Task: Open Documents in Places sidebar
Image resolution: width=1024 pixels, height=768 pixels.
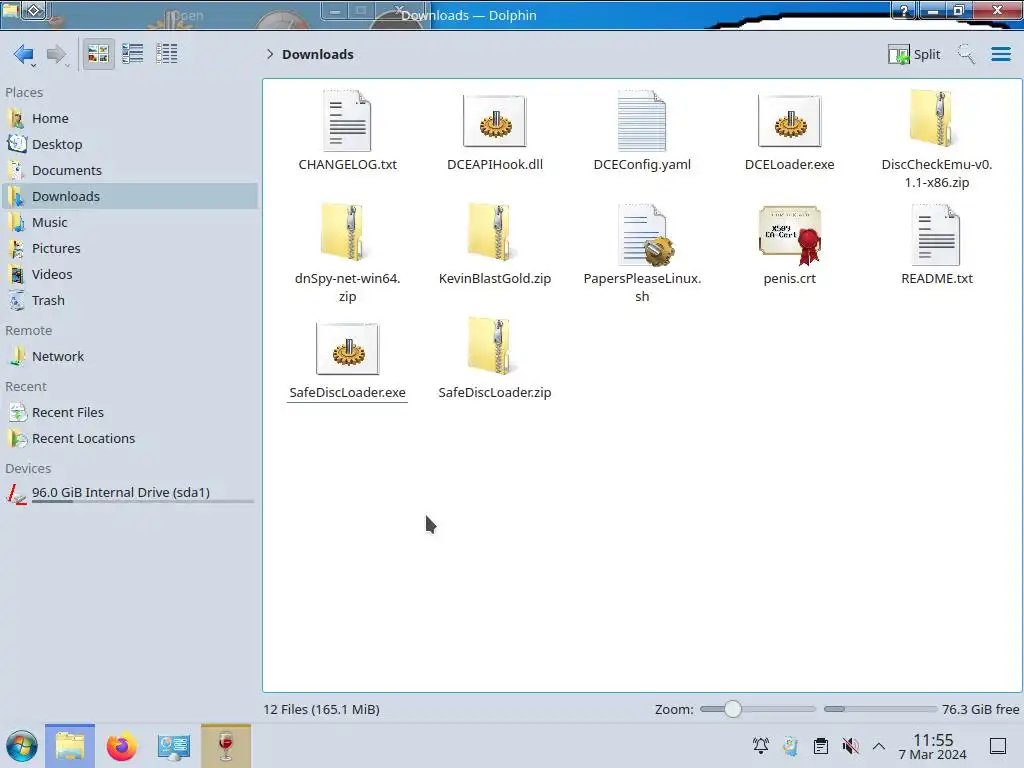Action: (x=129, y=170)
